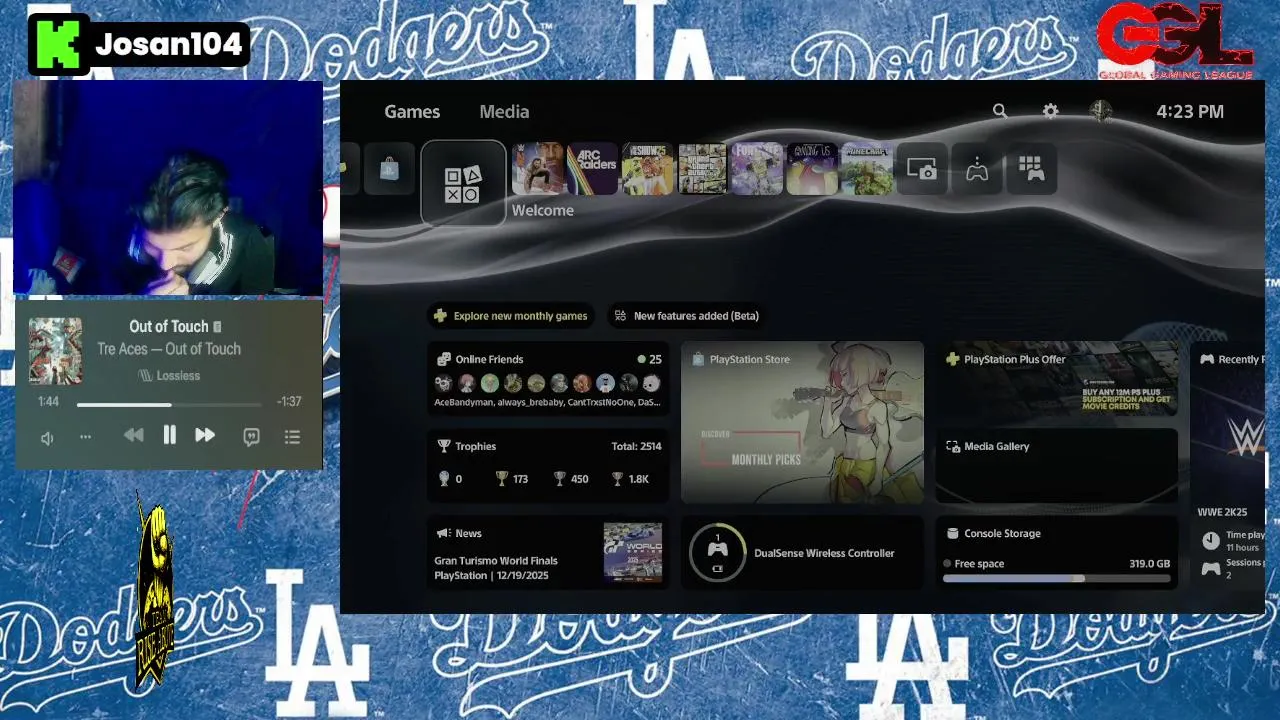Click the Kick logo beside Josan104
This screenshot has height=720, width=1280.
click(x=59, y=44)
